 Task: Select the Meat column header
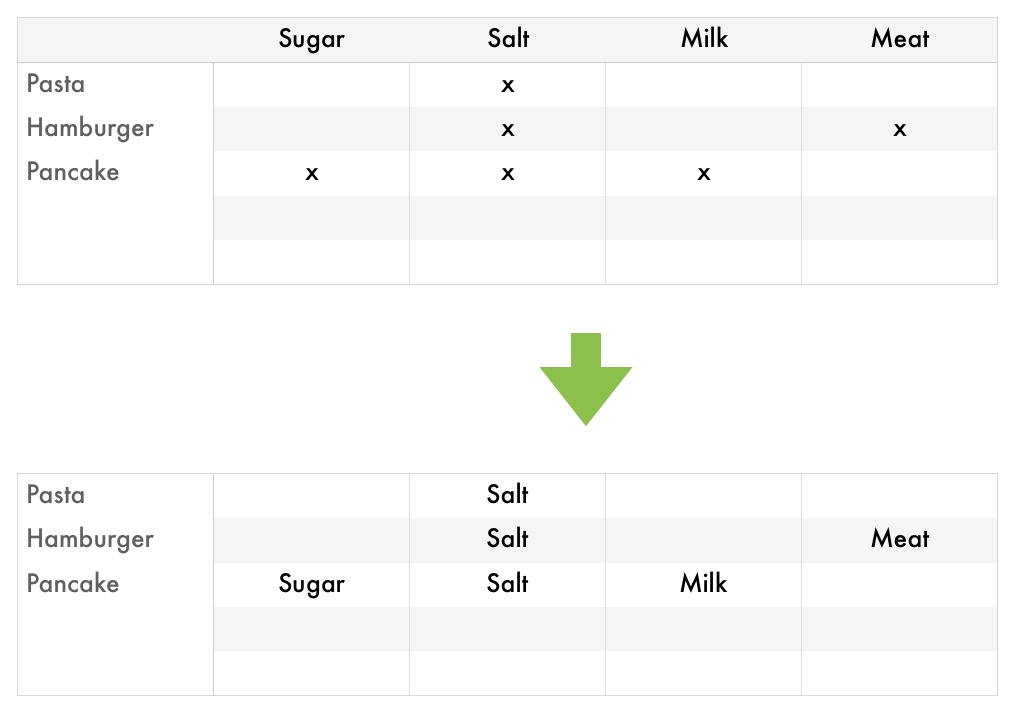[x=900, y=38]
